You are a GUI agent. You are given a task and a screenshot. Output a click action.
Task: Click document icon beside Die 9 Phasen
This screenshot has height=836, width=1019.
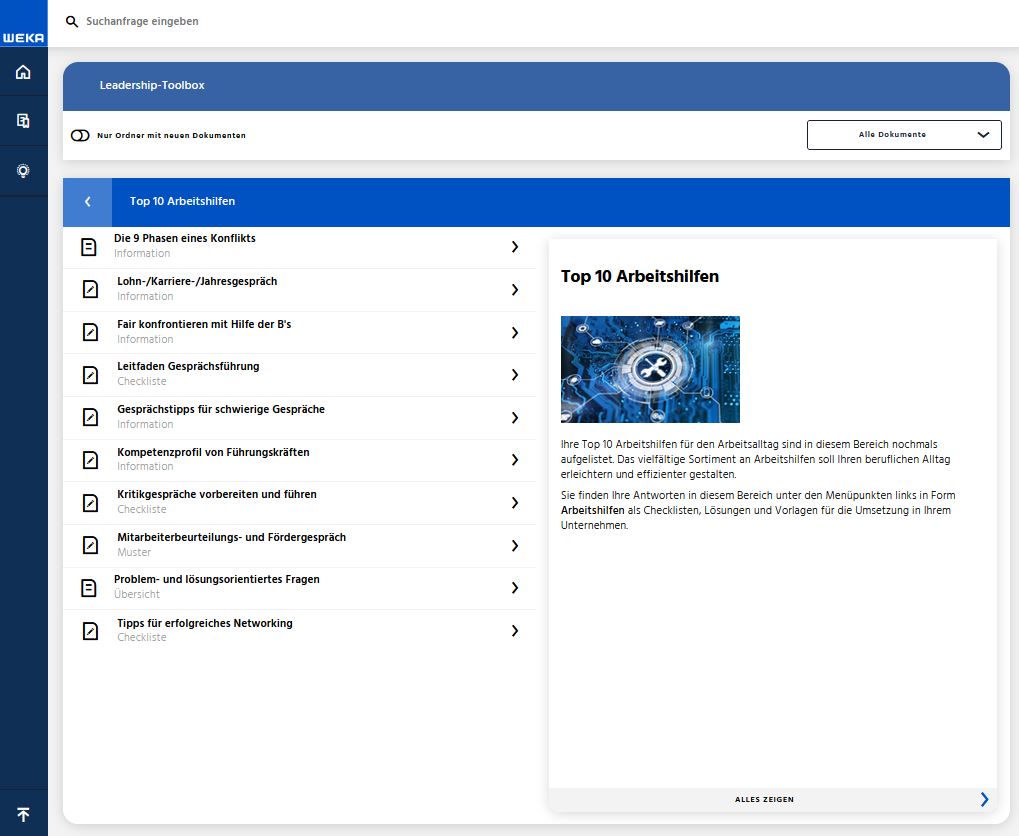[90, 246]
